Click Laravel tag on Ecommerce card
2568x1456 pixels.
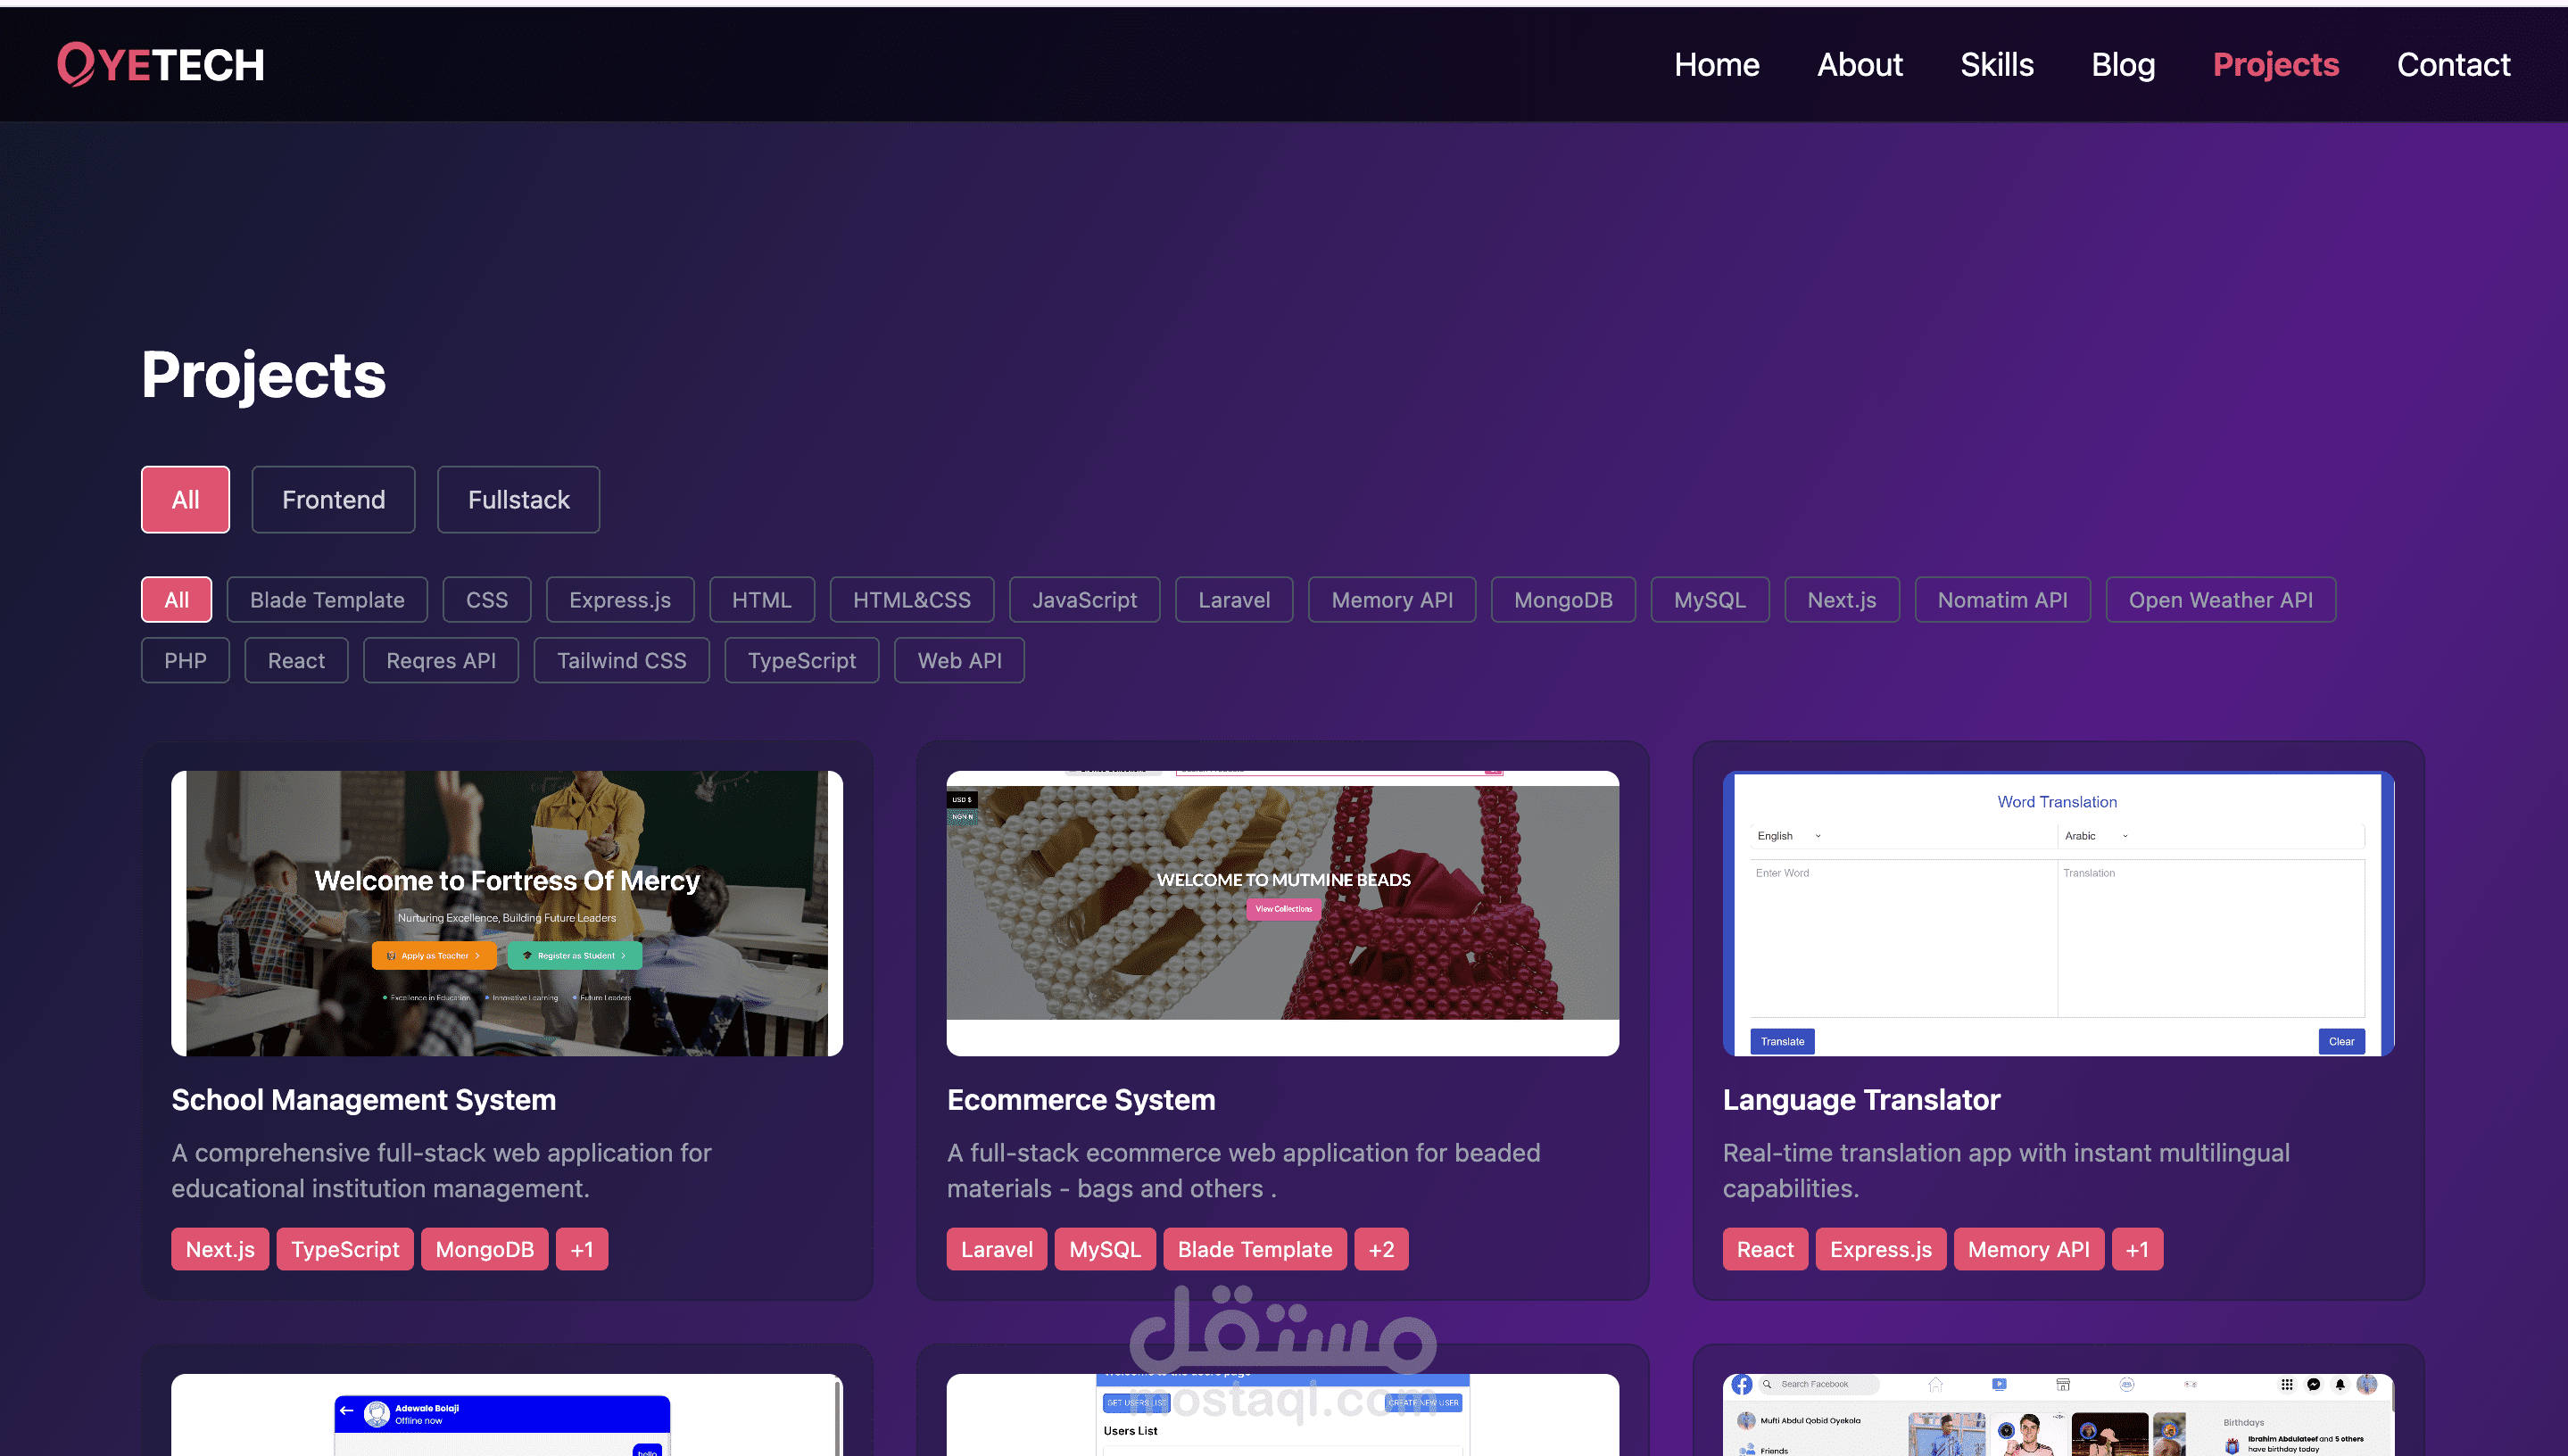pos(997,1249)
